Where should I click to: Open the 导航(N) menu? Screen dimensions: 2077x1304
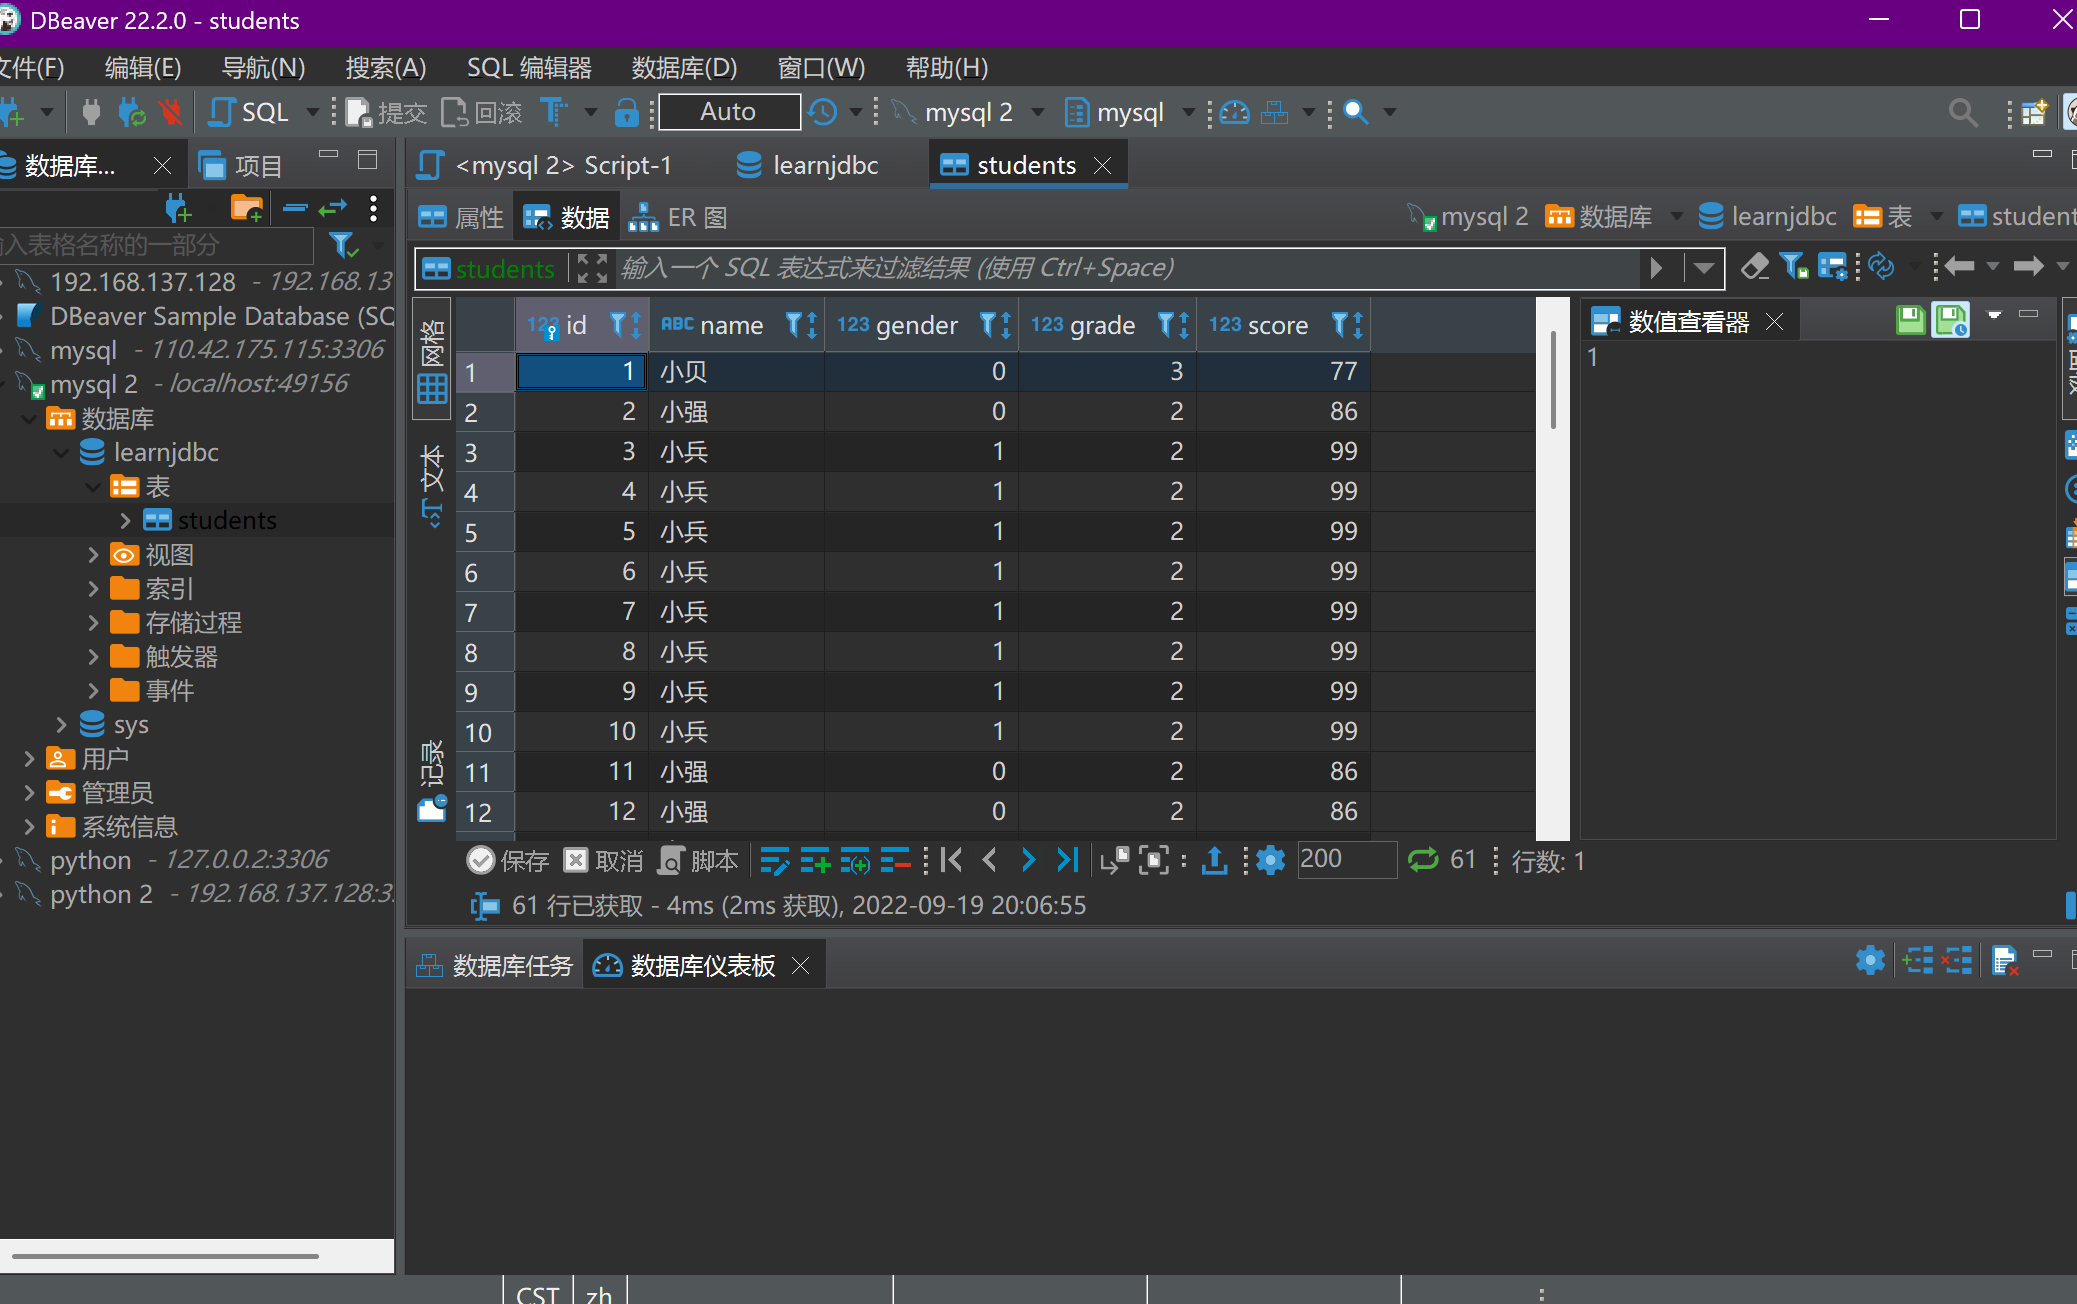pos(263,68)
